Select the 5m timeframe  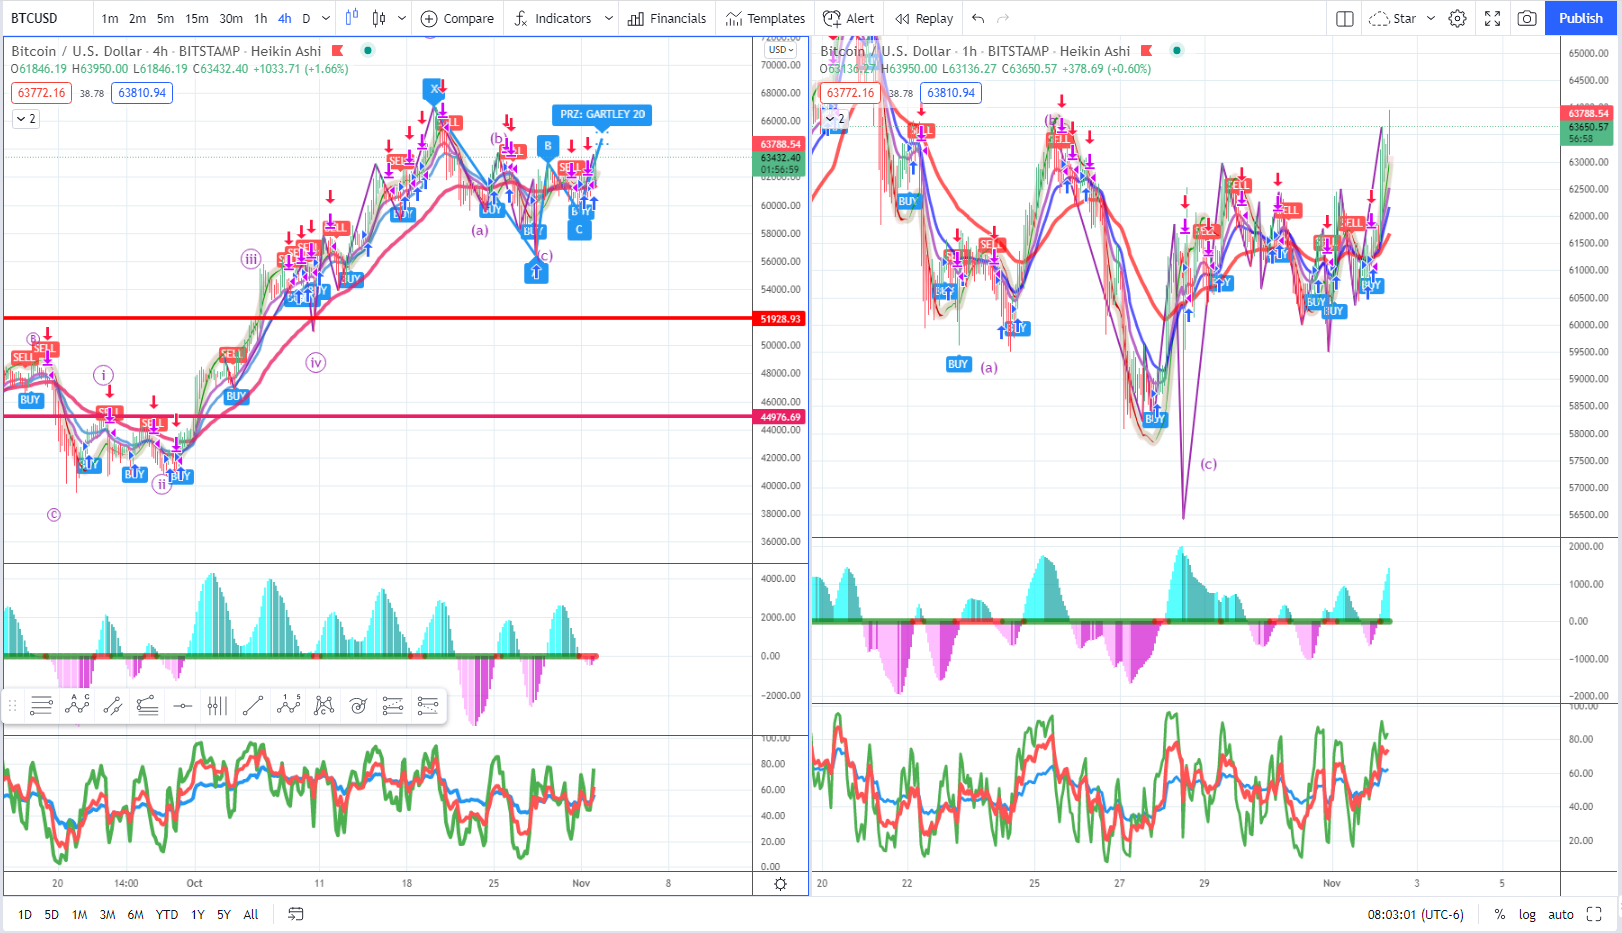(x=166, y=18)
